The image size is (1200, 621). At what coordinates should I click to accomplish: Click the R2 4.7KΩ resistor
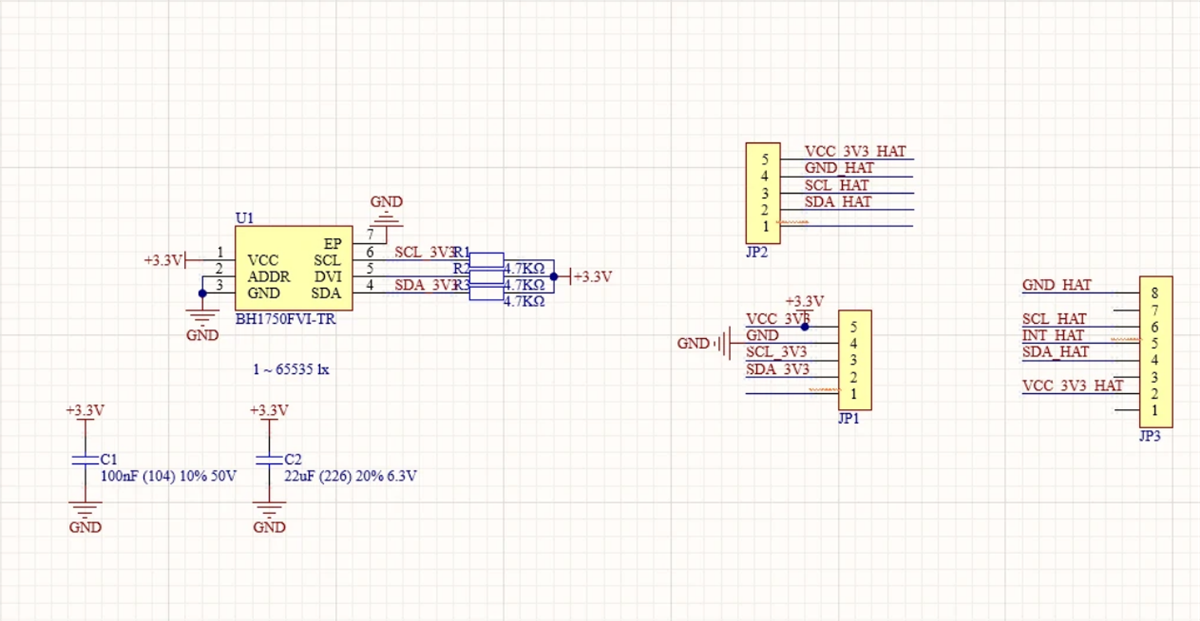(488, 276)
